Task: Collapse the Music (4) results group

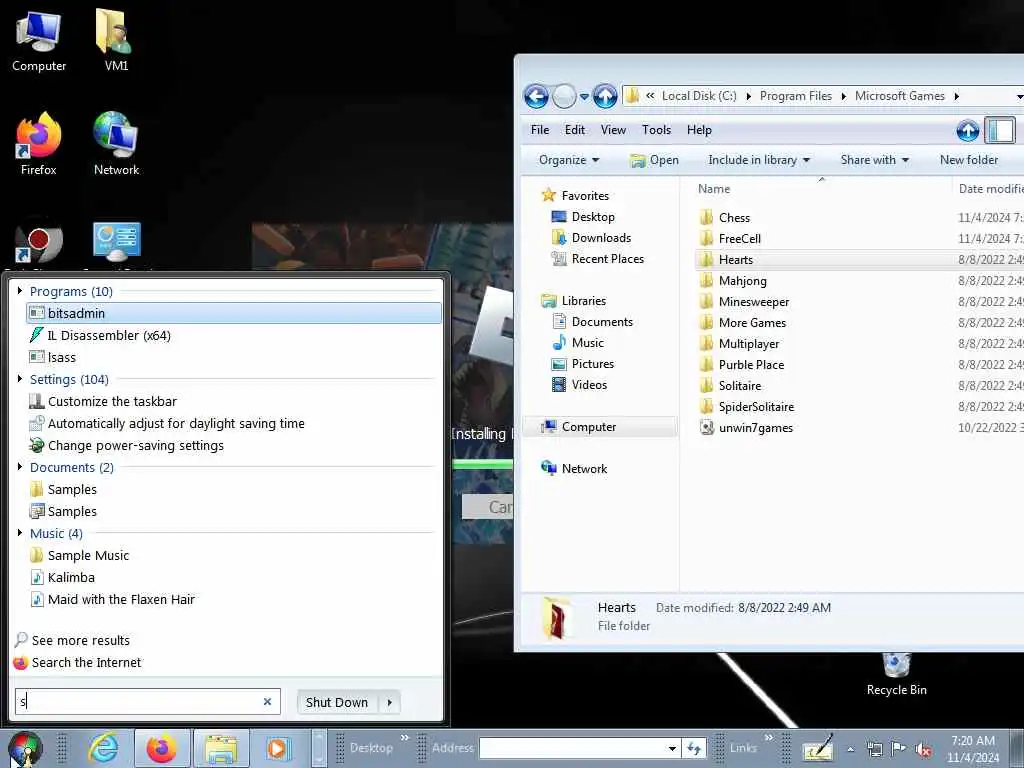Action: point(20,533)
